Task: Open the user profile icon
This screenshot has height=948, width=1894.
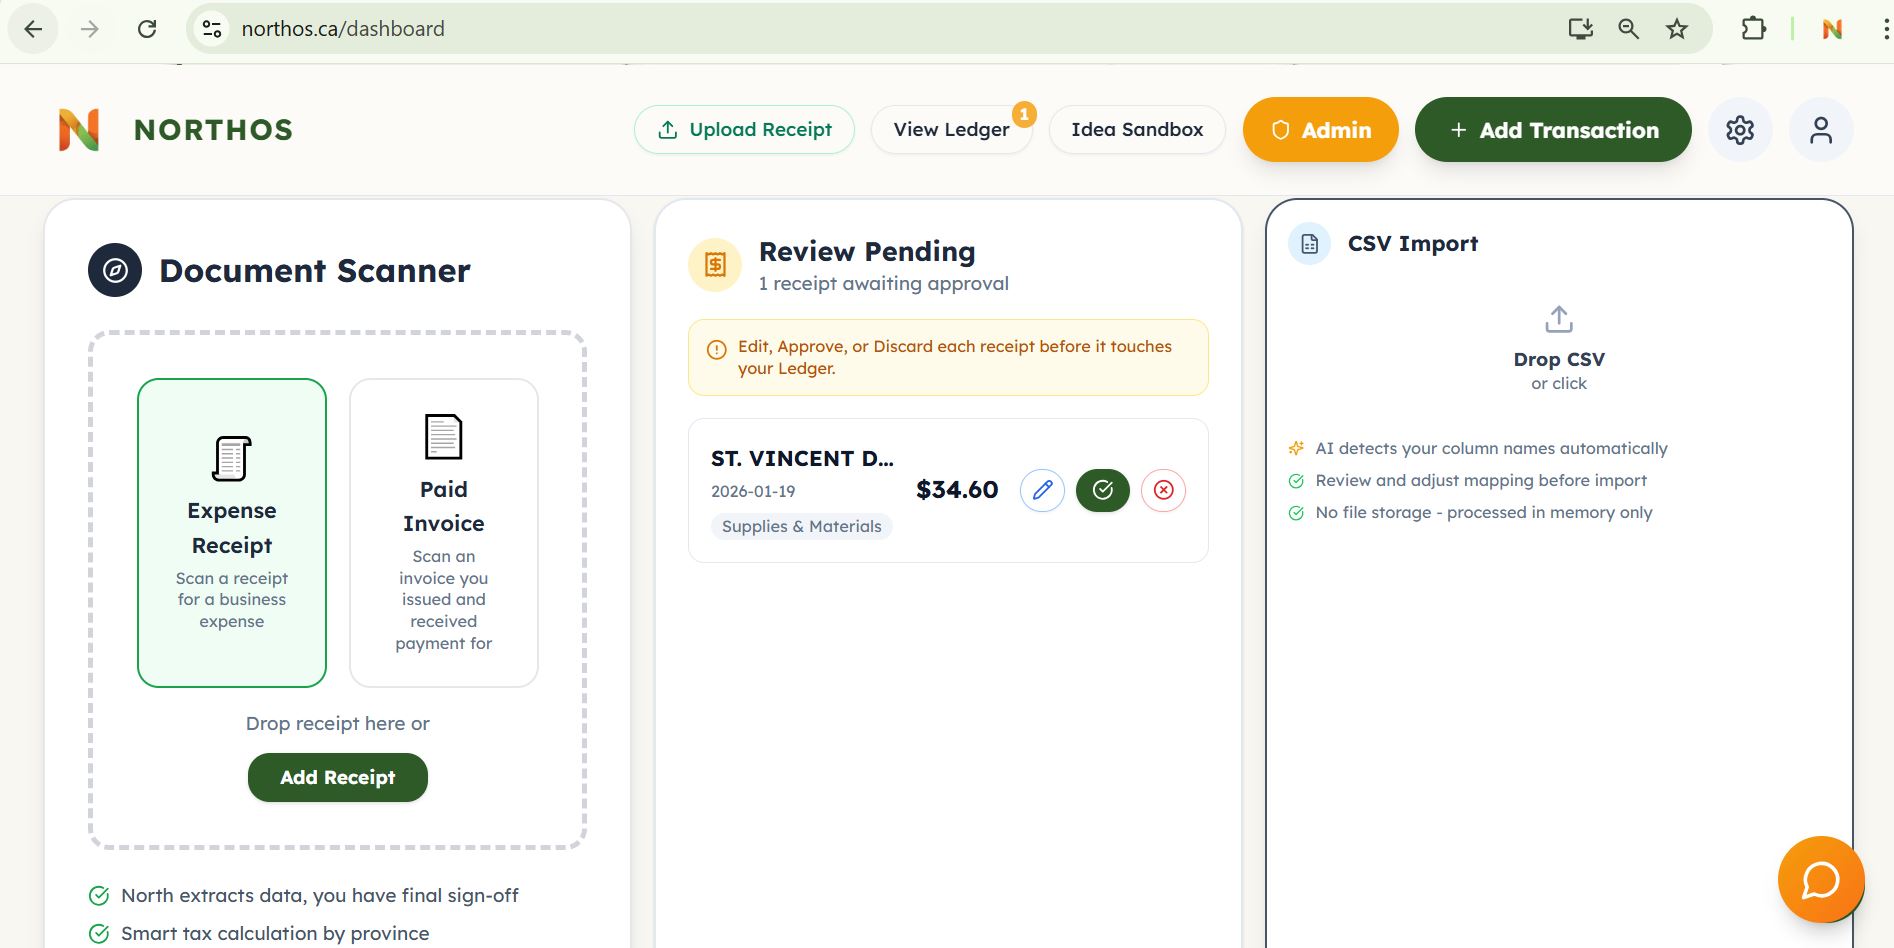Action: (x=1820, y=130)
